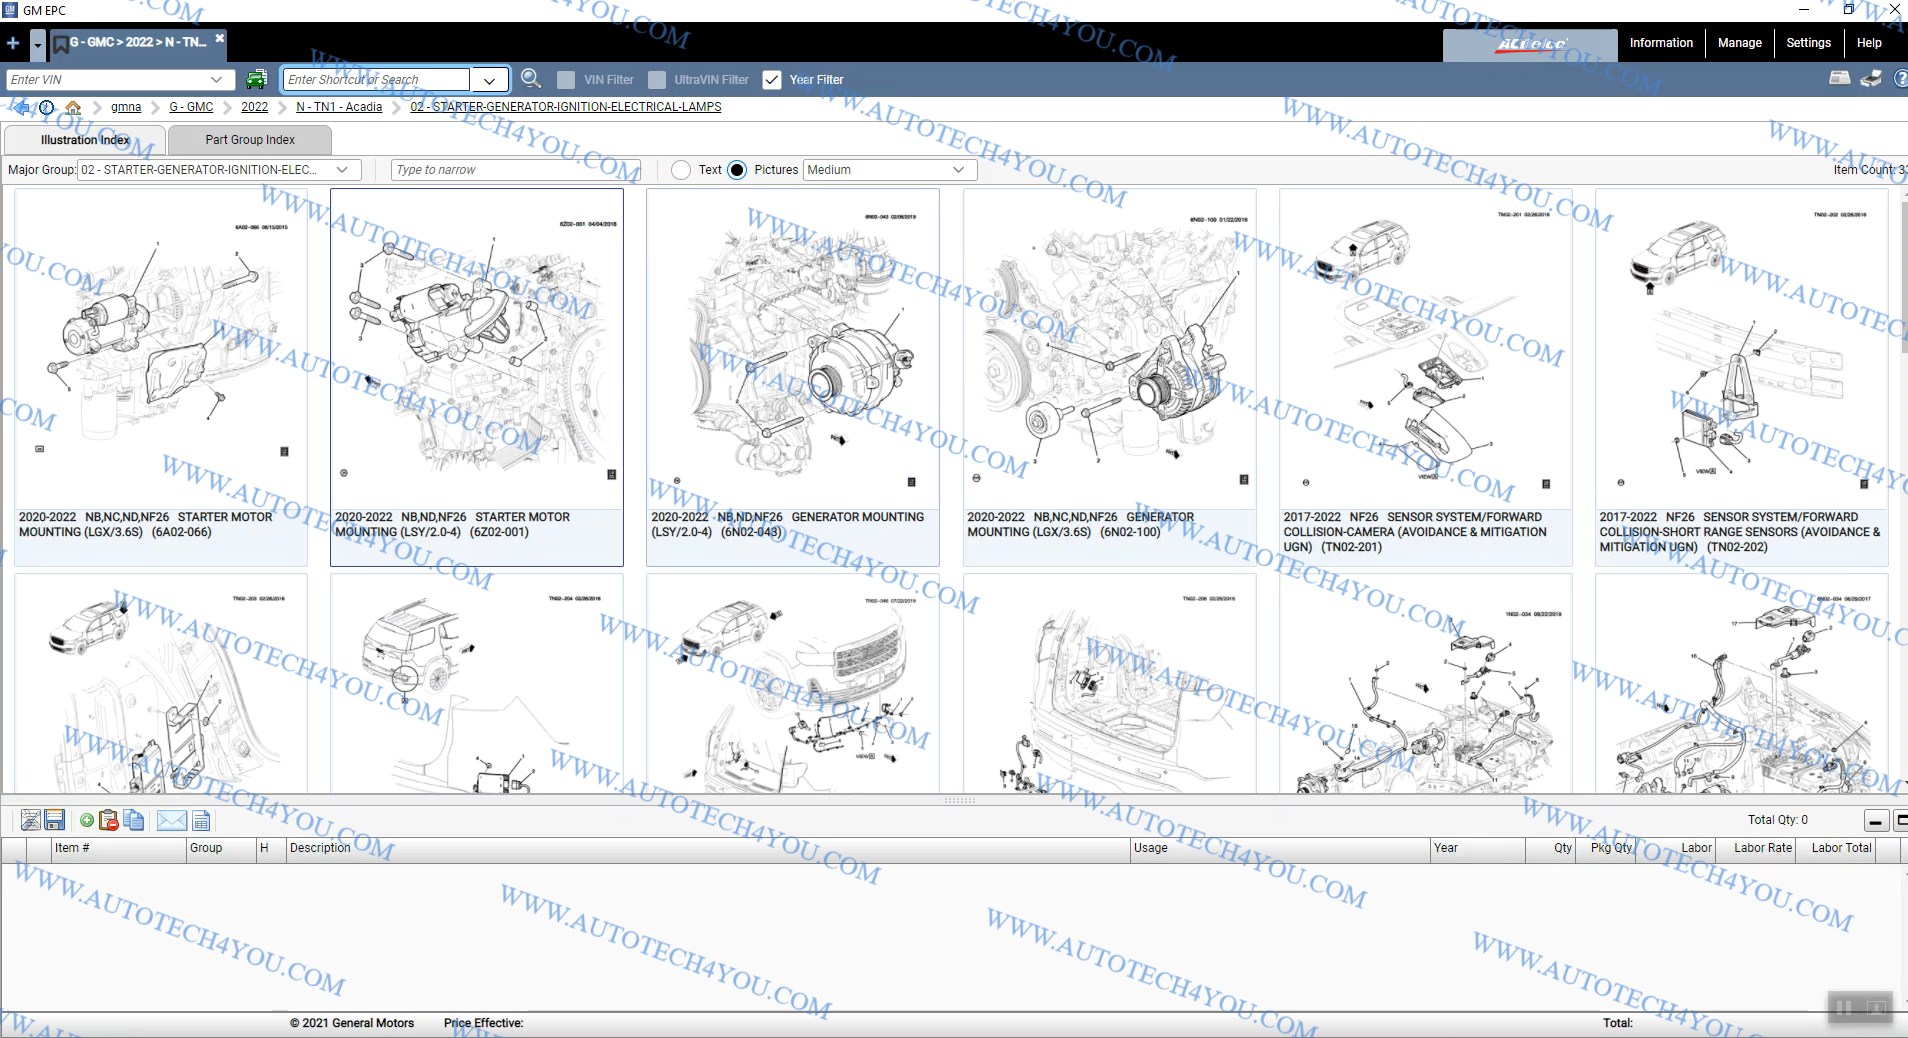1908x1038 pixels.
Task: Select the Text radio button
Action: coord(681,170)
